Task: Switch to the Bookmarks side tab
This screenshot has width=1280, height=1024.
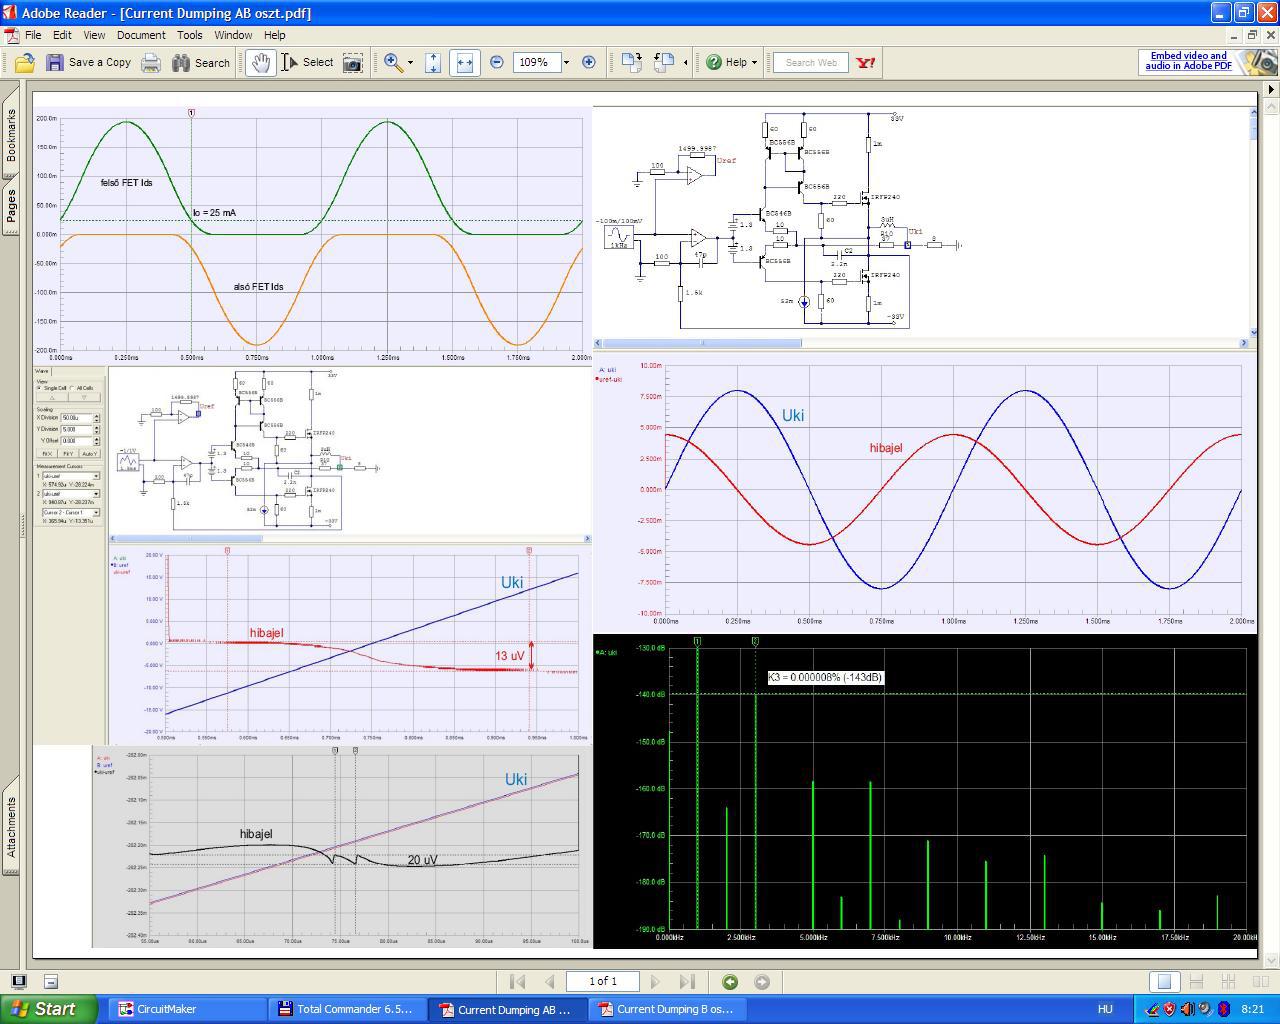Action: [x=11, y=135]
